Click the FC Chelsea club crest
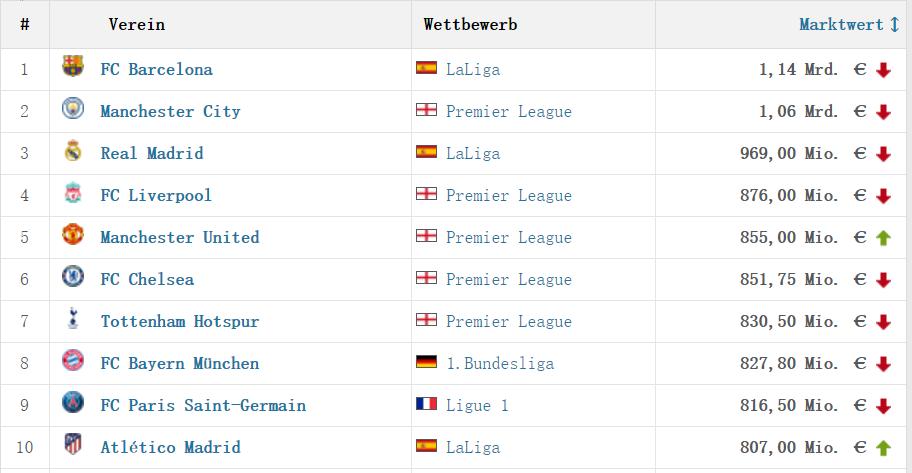Screen dimensions: 912x473 click(73, 278)
